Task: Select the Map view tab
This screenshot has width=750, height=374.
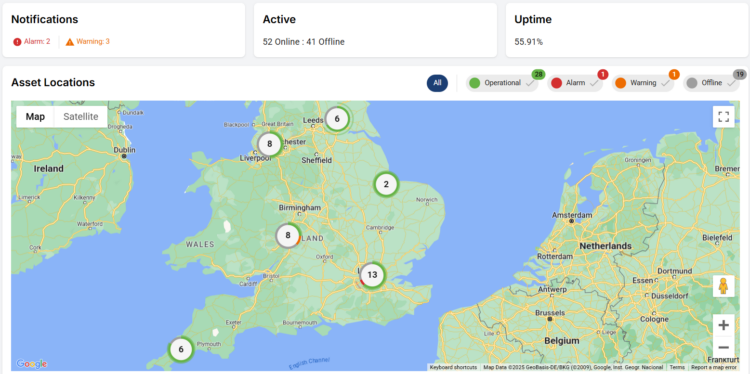Action: 35,117
